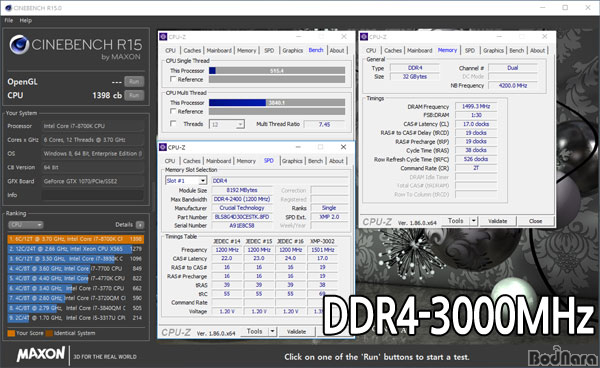Open CPU tab in the Memory CPU-Z window

(371, 50)
